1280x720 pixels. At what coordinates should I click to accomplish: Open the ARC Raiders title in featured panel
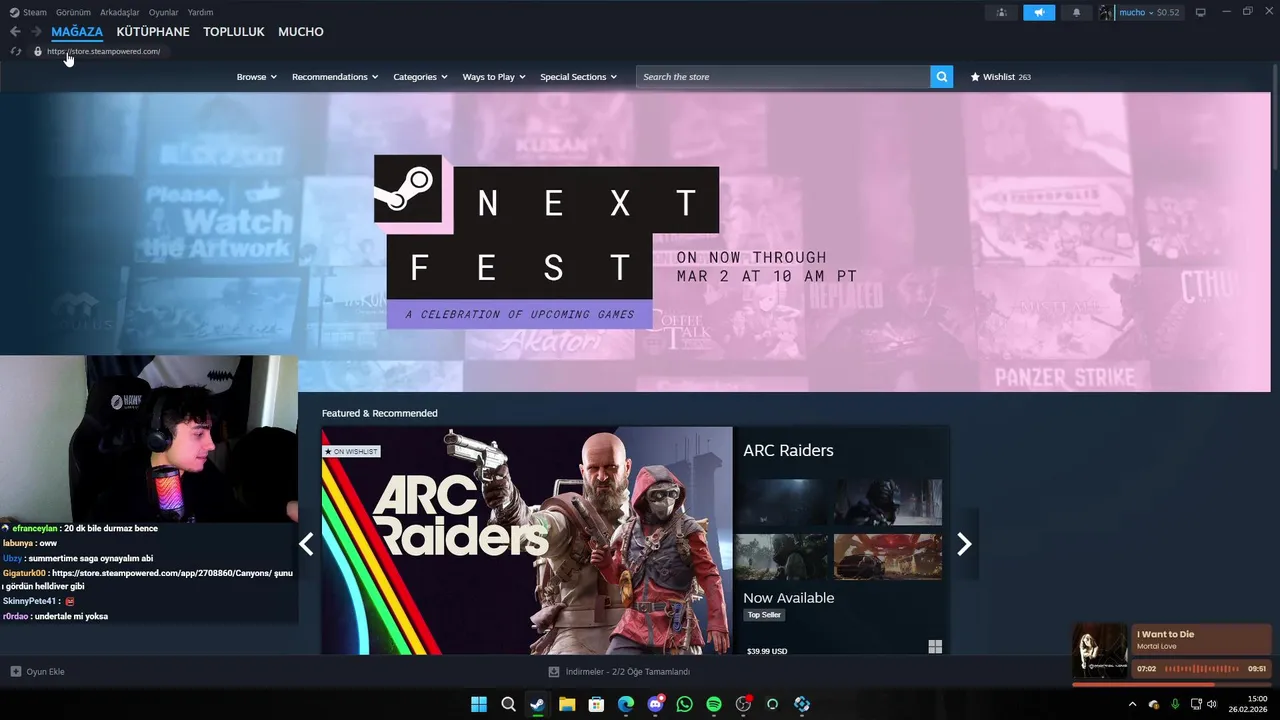[788, 450]
